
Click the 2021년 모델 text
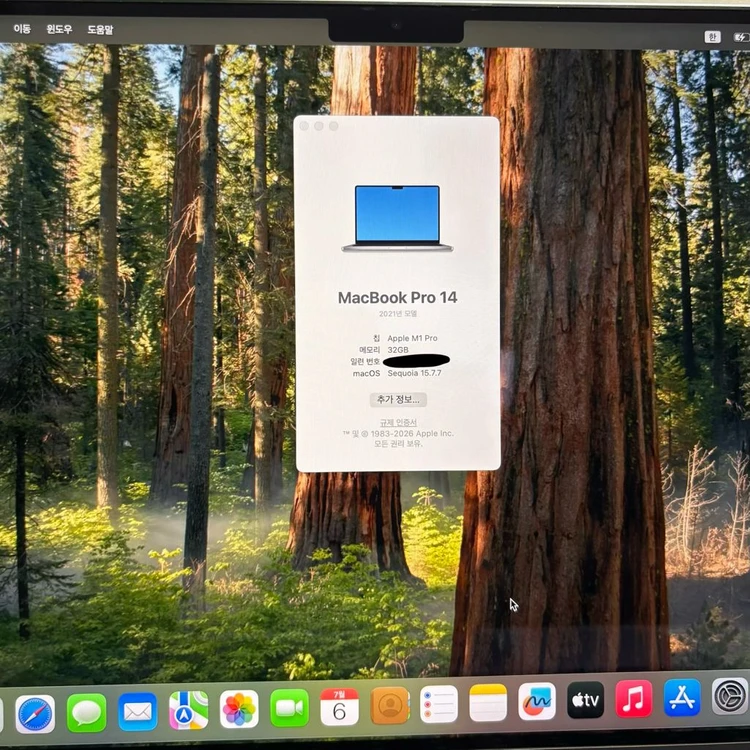(x=398, y=314)
